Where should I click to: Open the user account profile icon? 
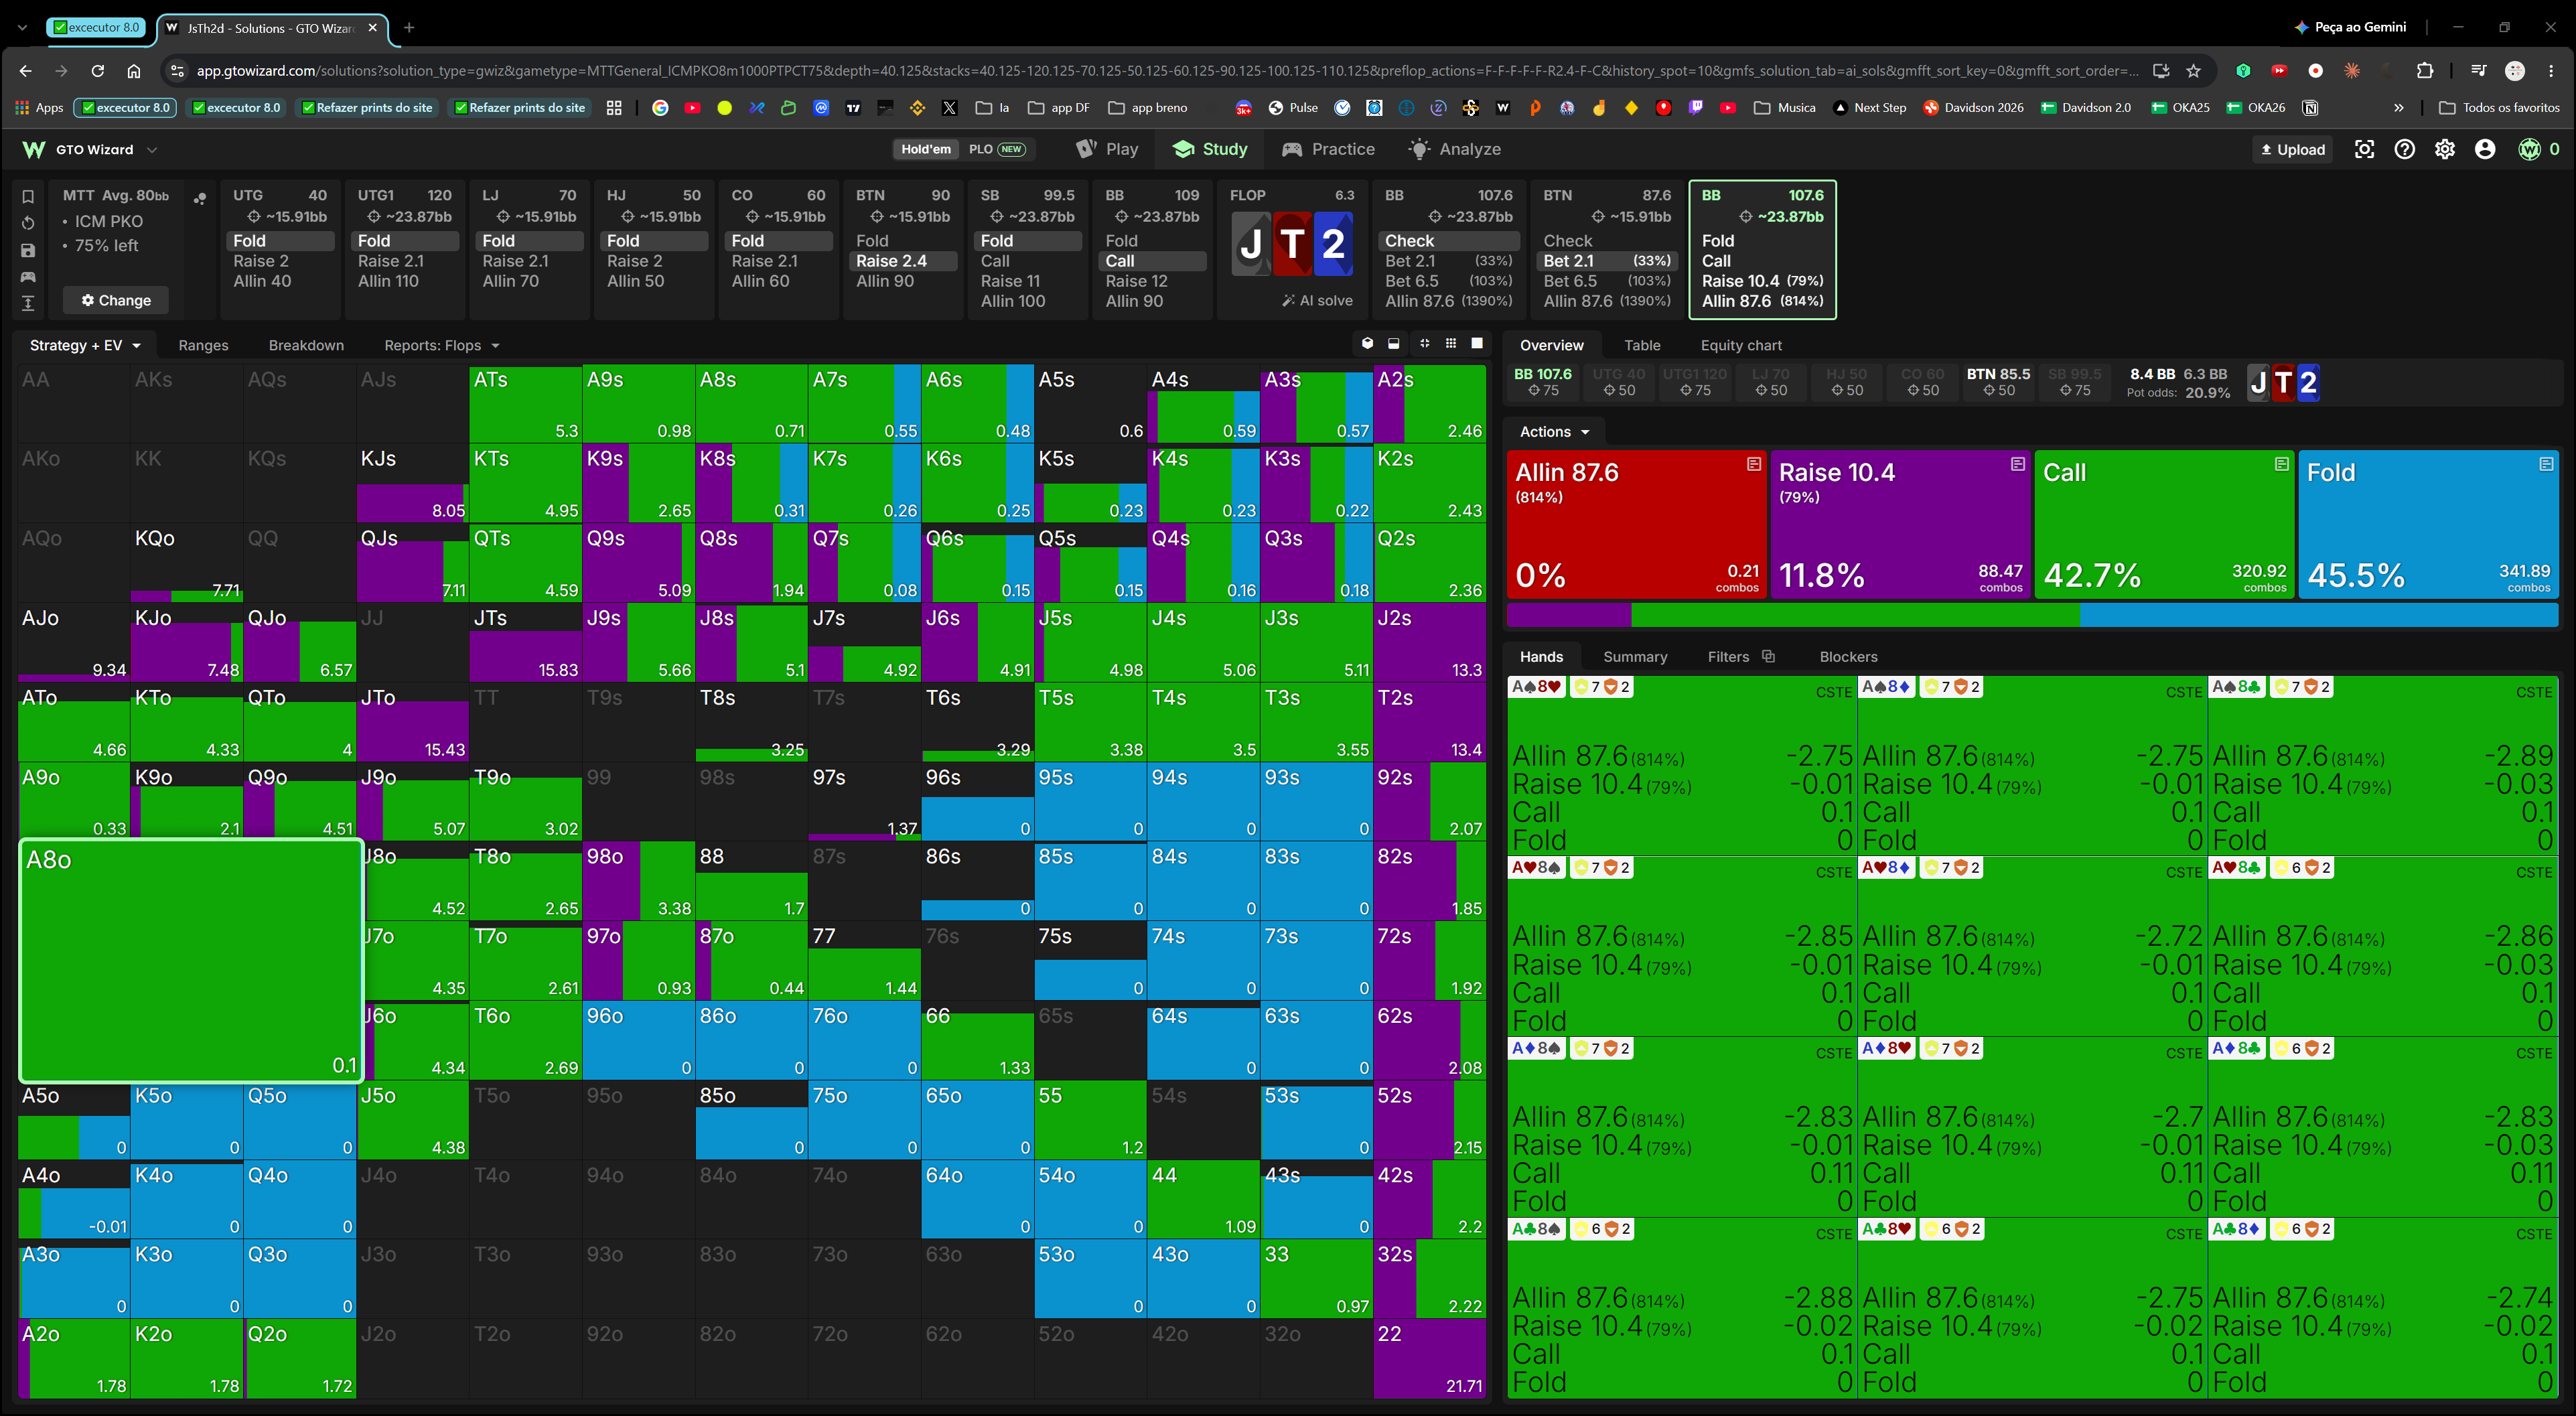[2485, 149]
